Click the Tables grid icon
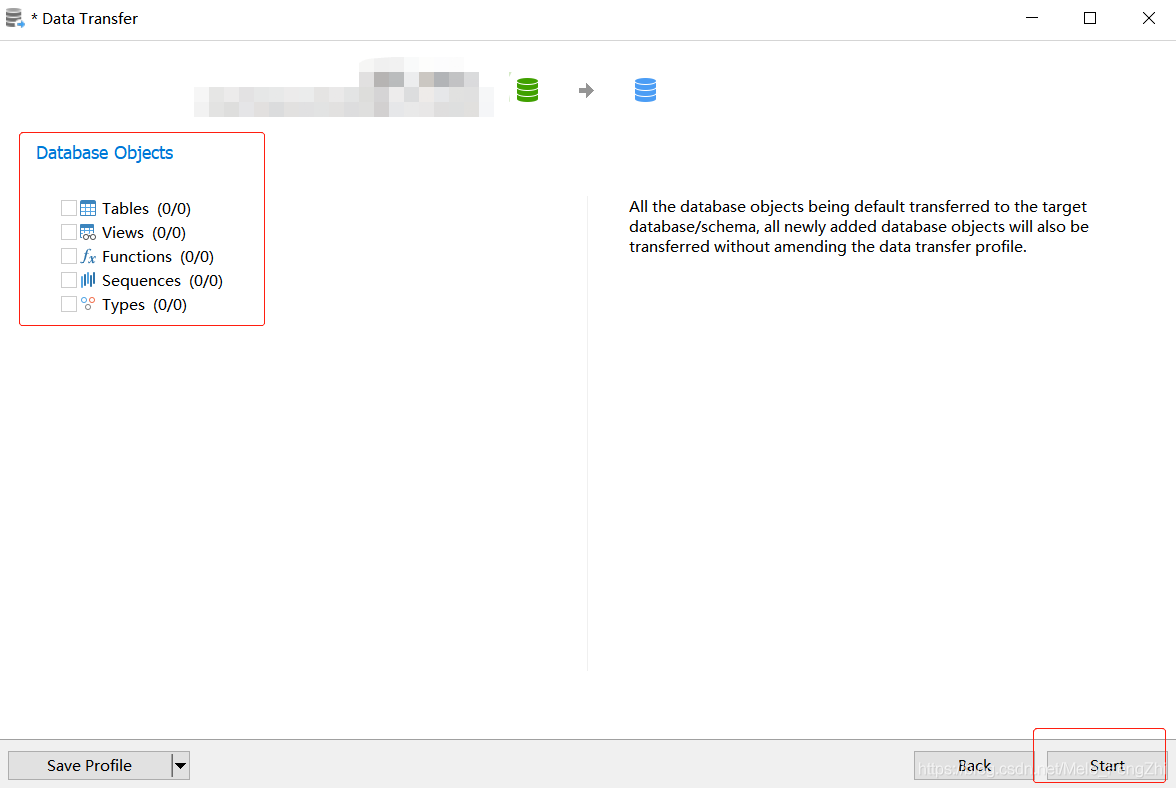Viewport: 1176px width, 788px height. [88, 208]
